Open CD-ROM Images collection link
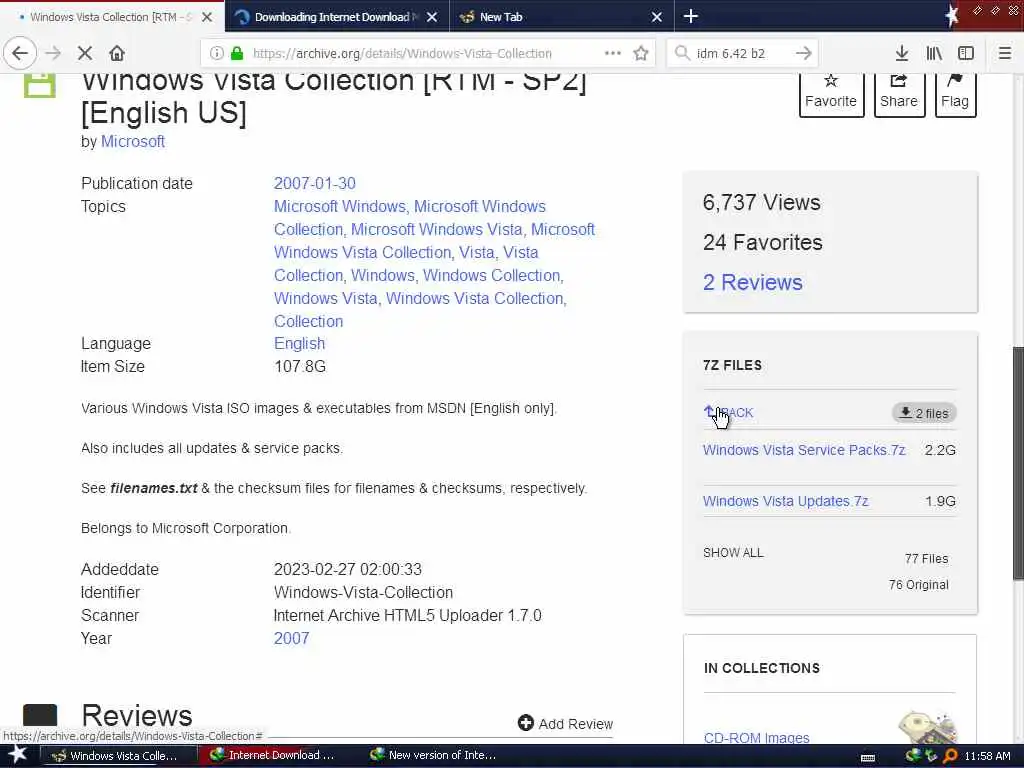Image resolution: width=1024 pixels, height=768 pixels. click(757, 738)
